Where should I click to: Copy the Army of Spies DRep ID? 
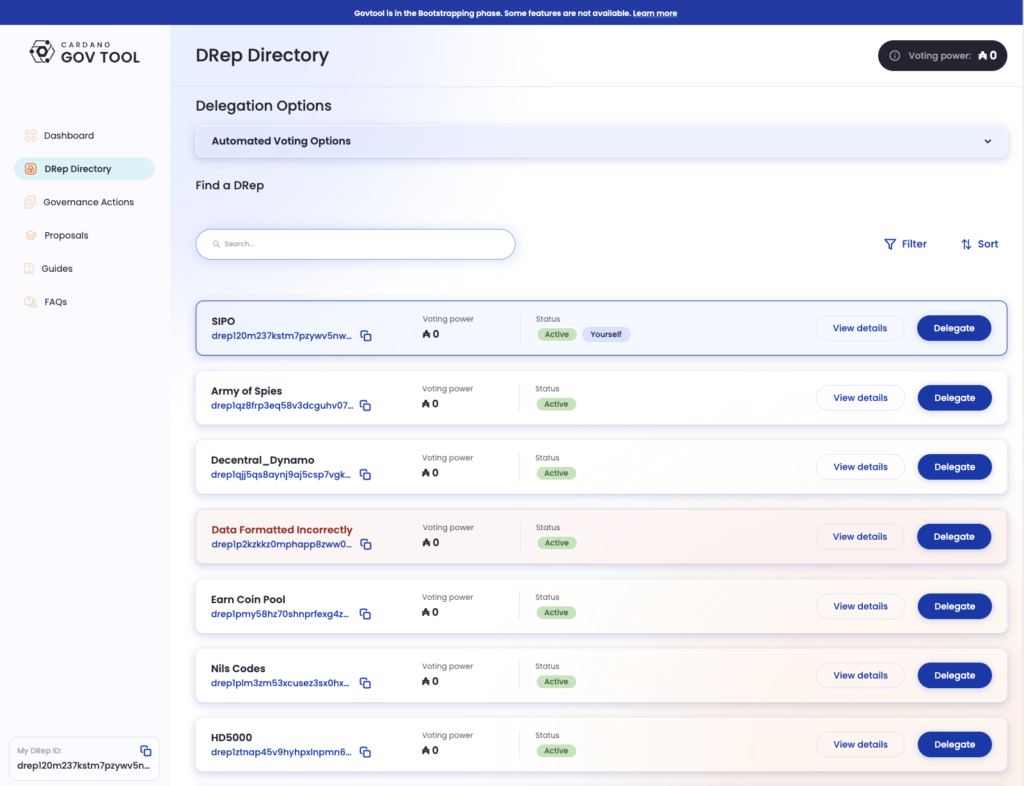[x=366, y=406]
